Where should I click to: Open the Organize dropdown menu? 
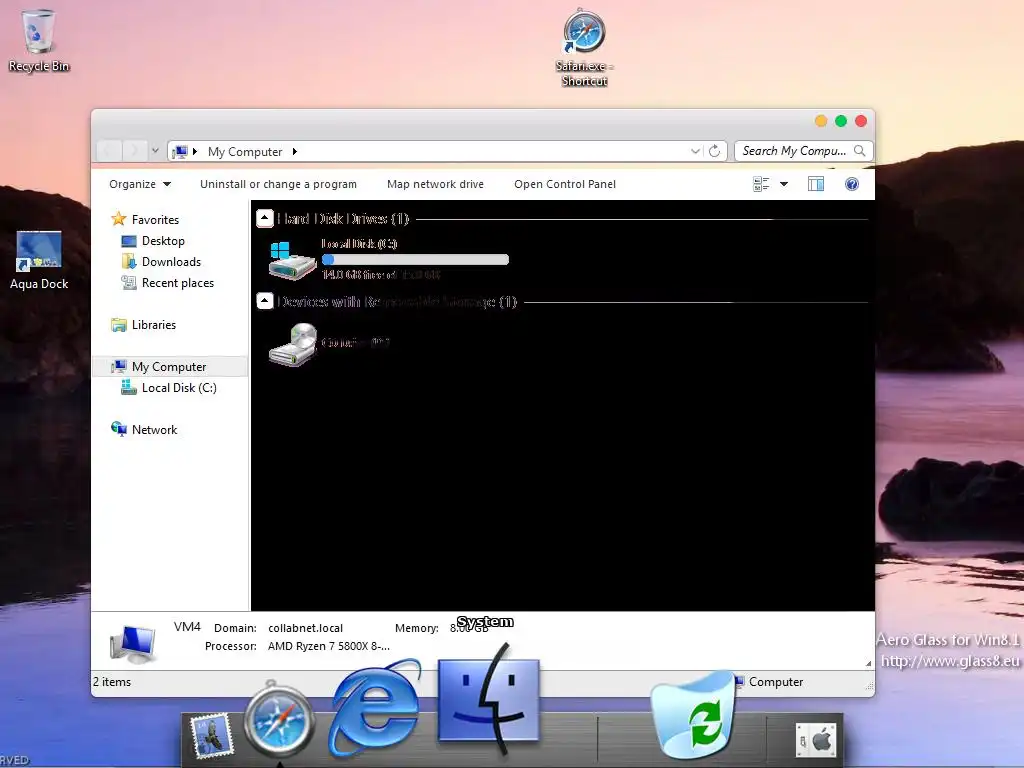point(140,184)
